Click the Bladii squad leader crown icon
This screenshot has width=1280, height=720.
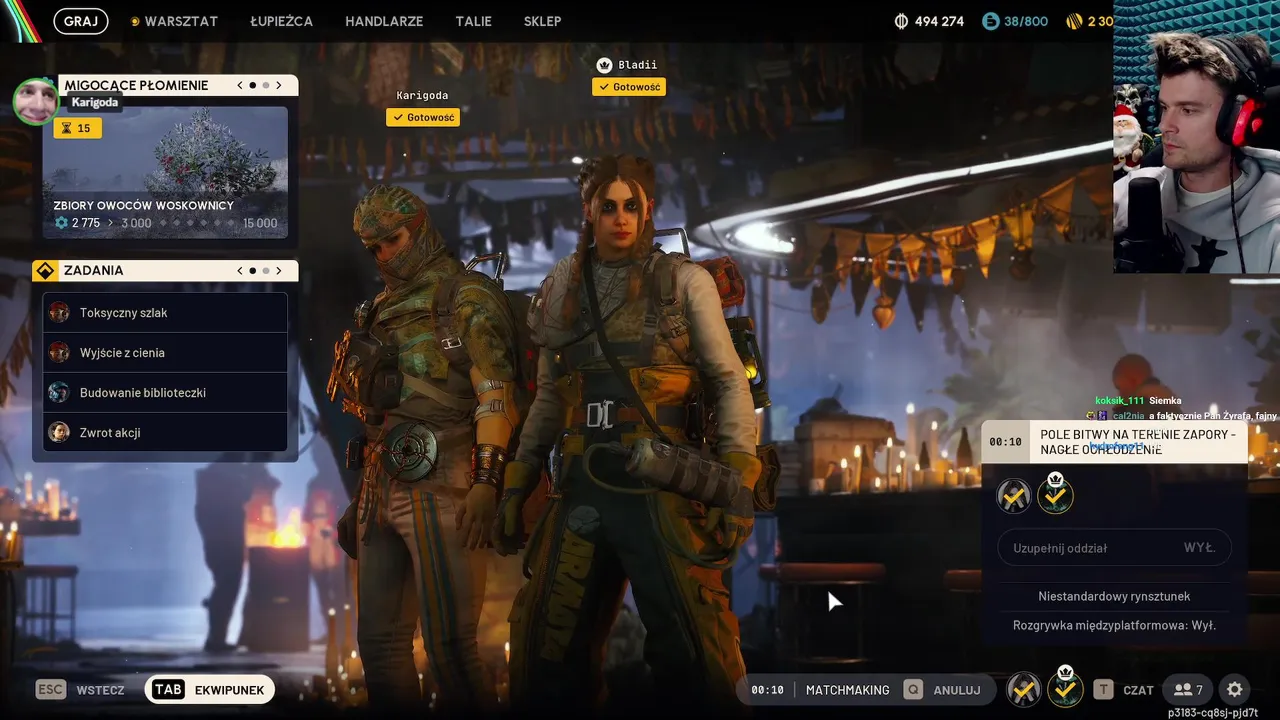tap(604, 65)
